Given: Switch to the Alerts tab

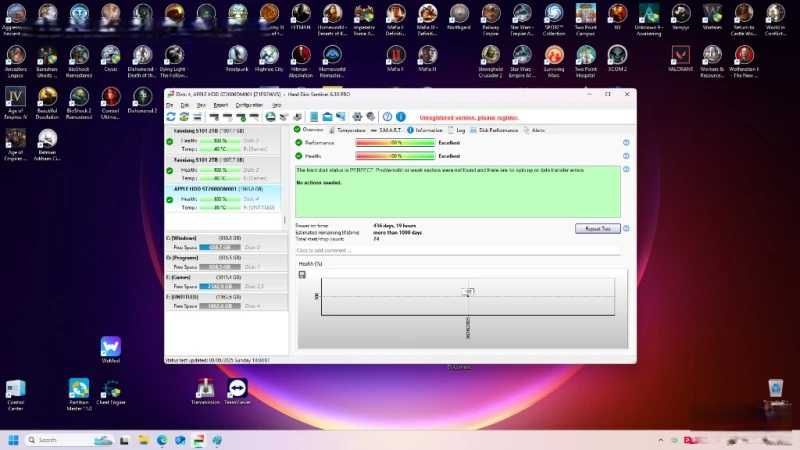Looking at the screenshot, I should tap(534, 130).
